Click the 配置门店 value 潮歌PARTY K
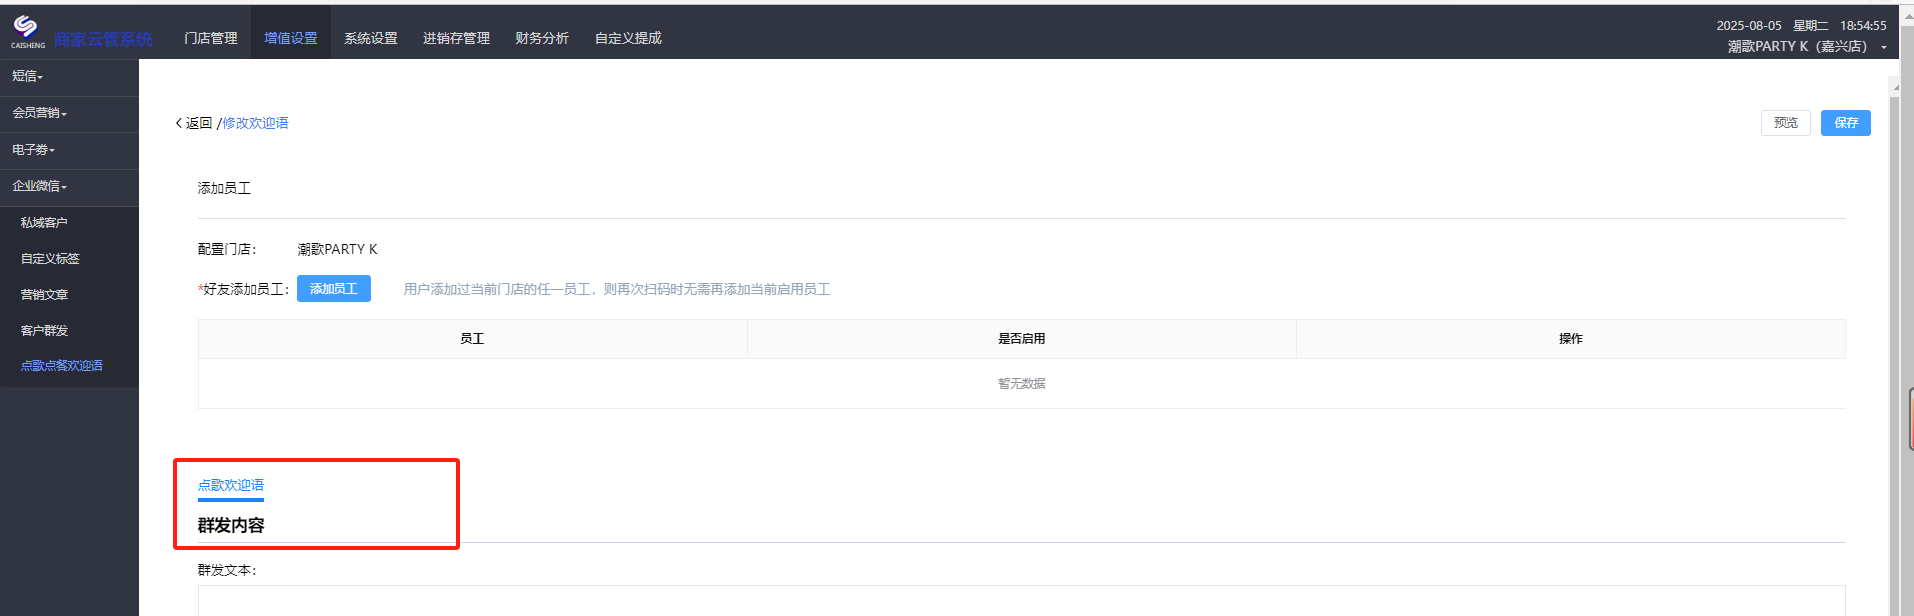 (337, 249)
